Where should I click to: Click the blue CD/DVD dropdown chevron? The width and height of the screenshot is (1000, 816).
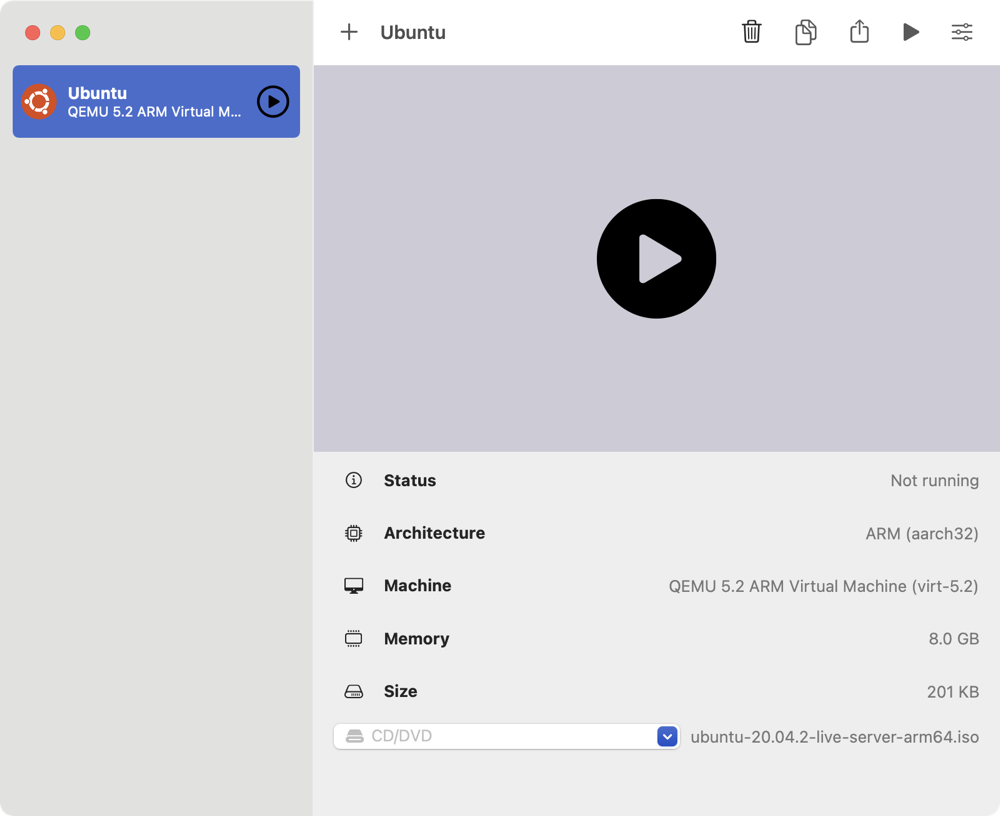(667, 737)
